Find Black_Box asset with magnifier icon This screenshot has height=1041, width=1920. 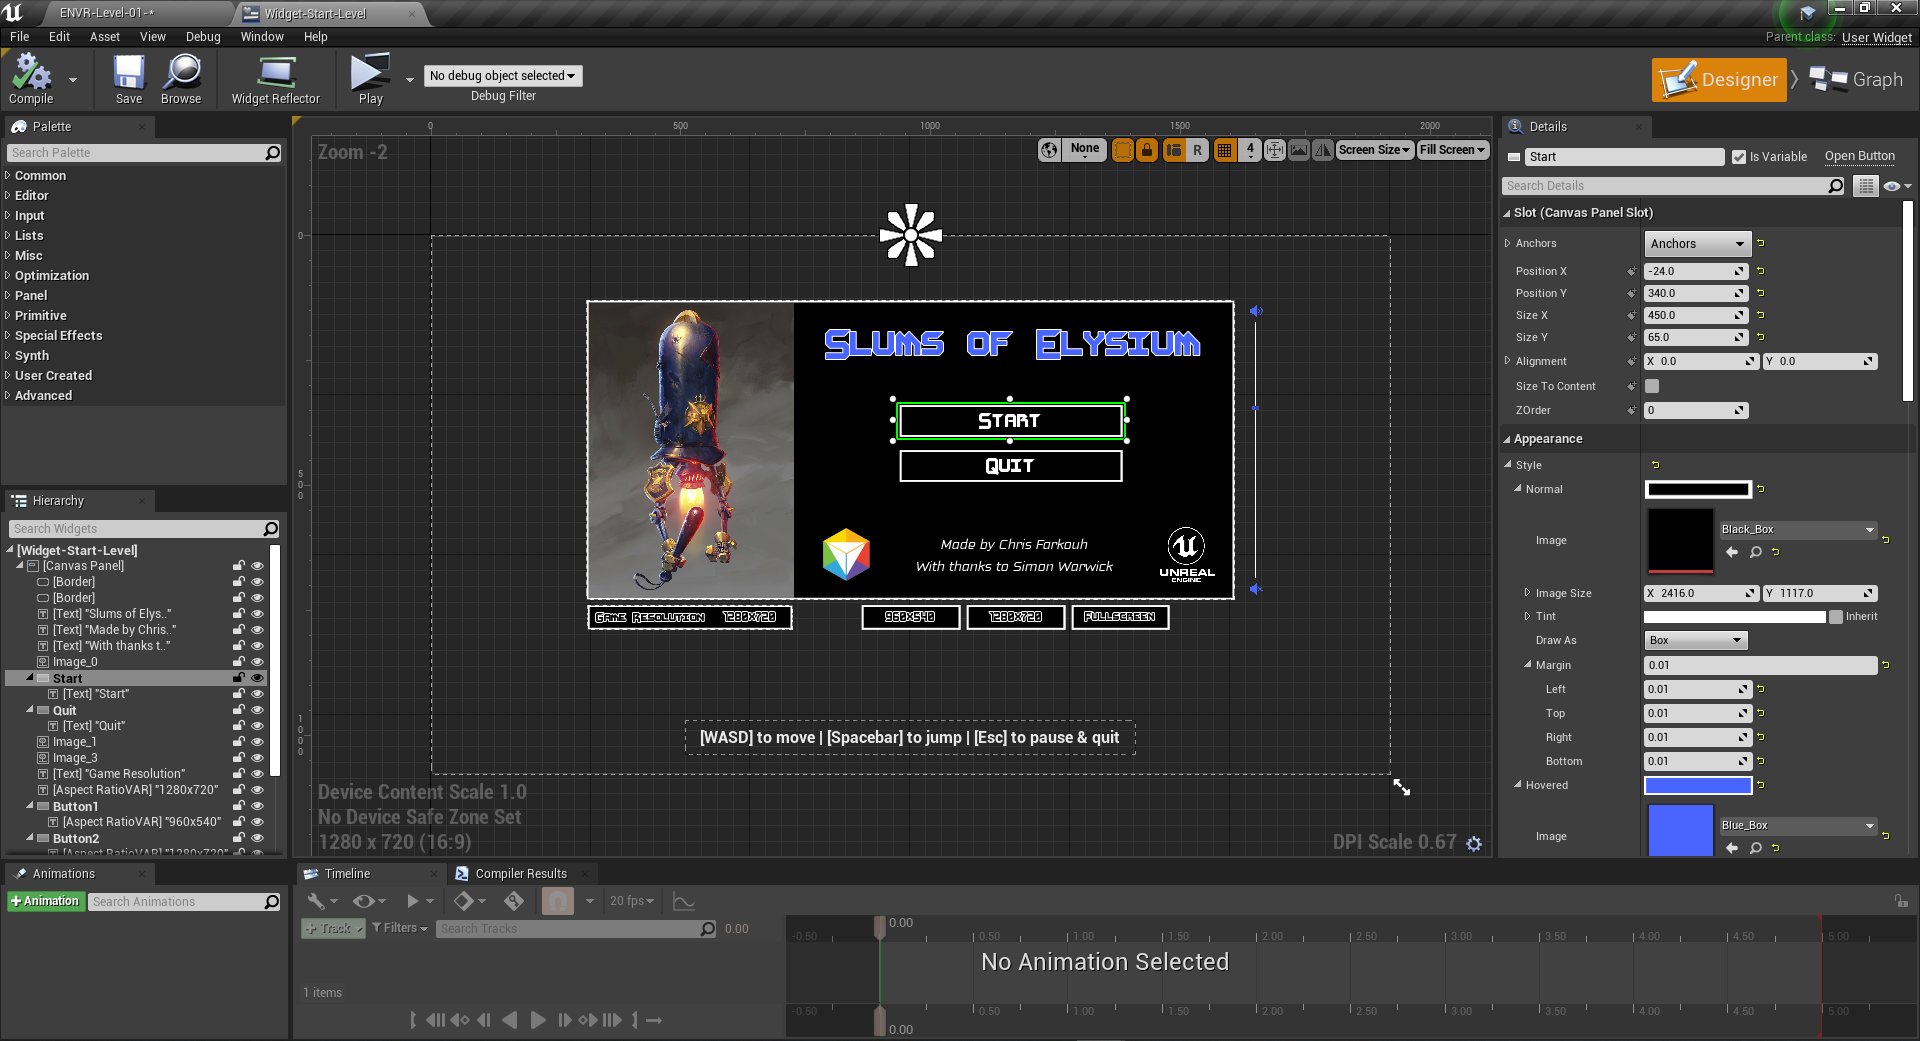point(1755,552)
